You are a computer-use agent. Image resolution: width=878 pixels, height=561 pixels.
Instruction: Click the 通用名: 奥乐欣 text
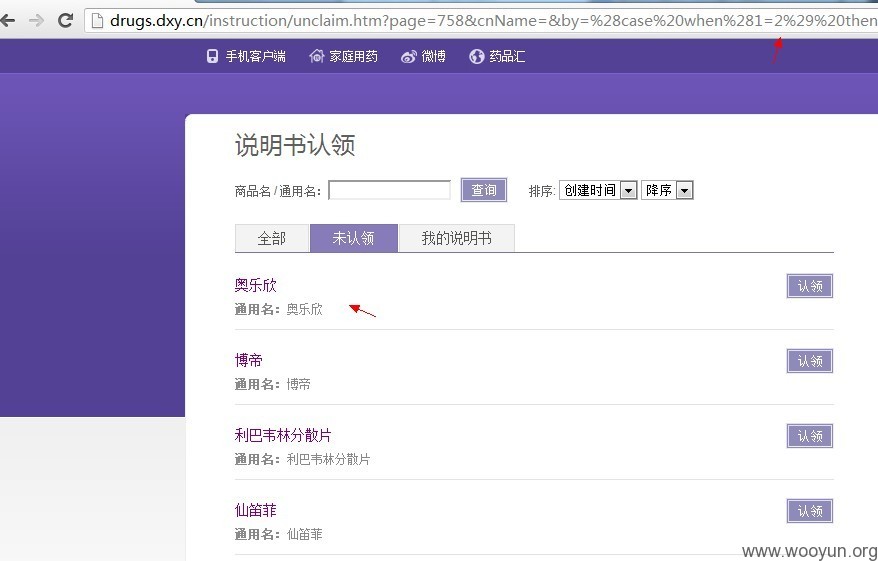tap(279, 310)
